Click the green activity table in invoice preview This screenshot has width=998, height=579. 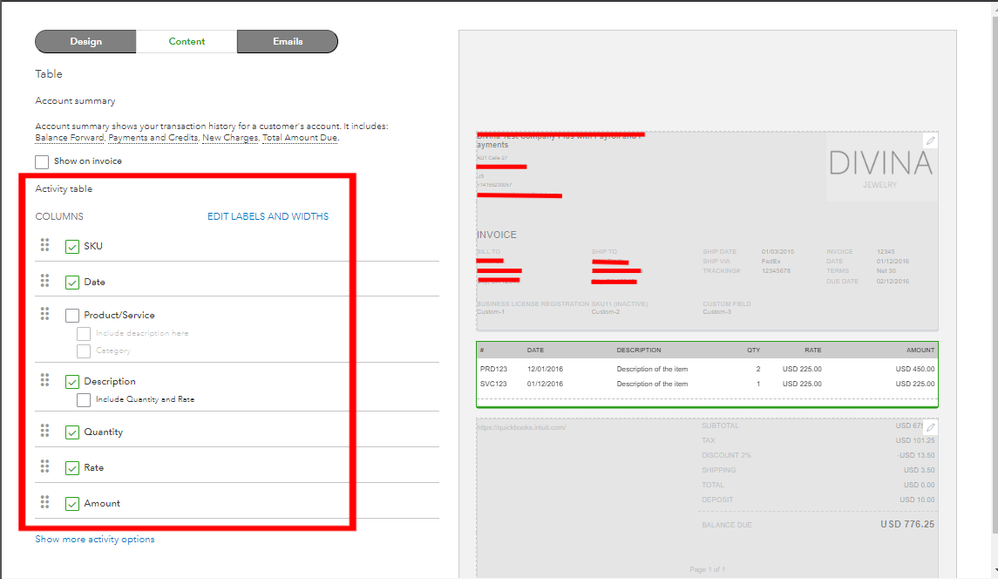[704, 371]
